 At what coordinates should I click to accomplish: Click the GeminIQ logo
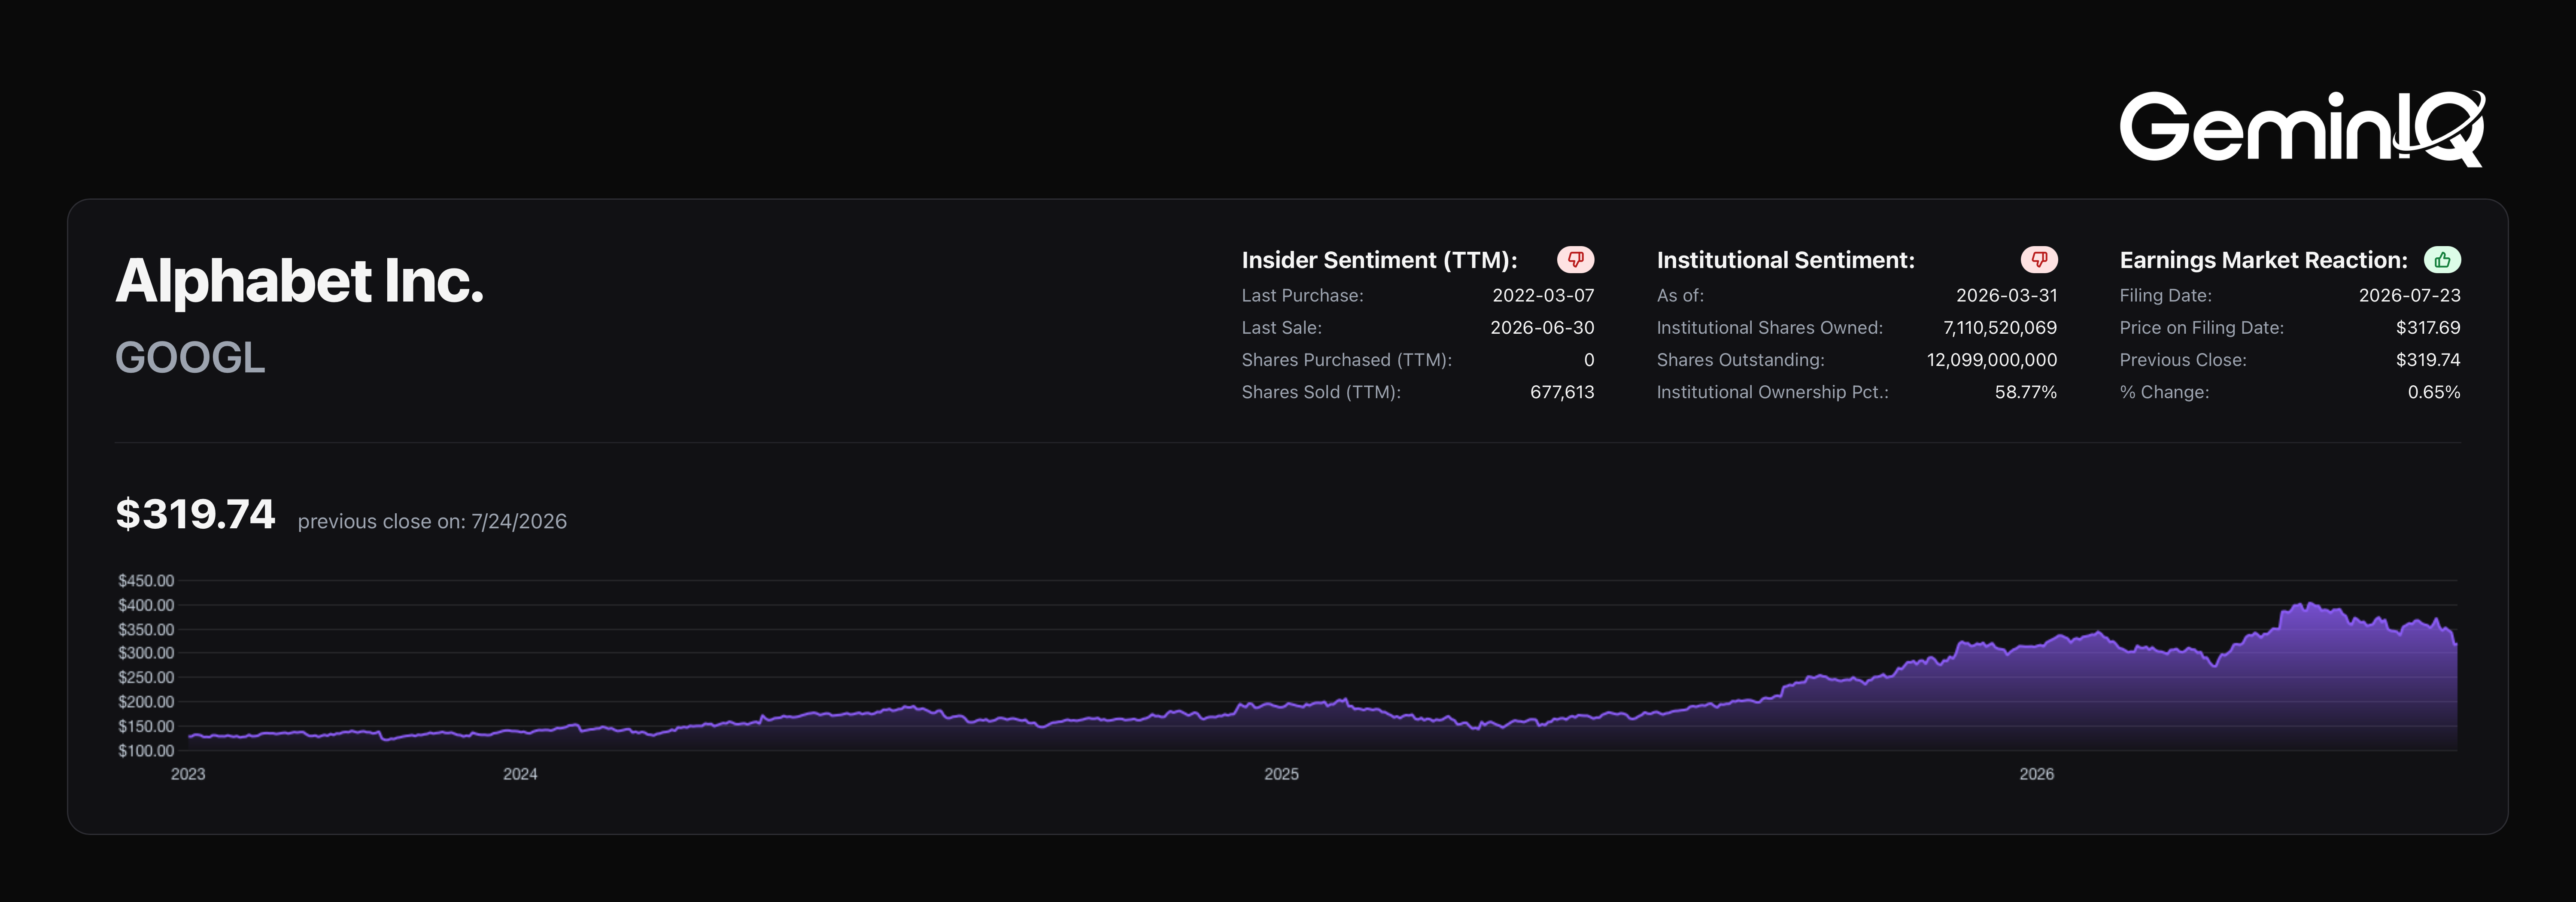[x=2302, y=128]
